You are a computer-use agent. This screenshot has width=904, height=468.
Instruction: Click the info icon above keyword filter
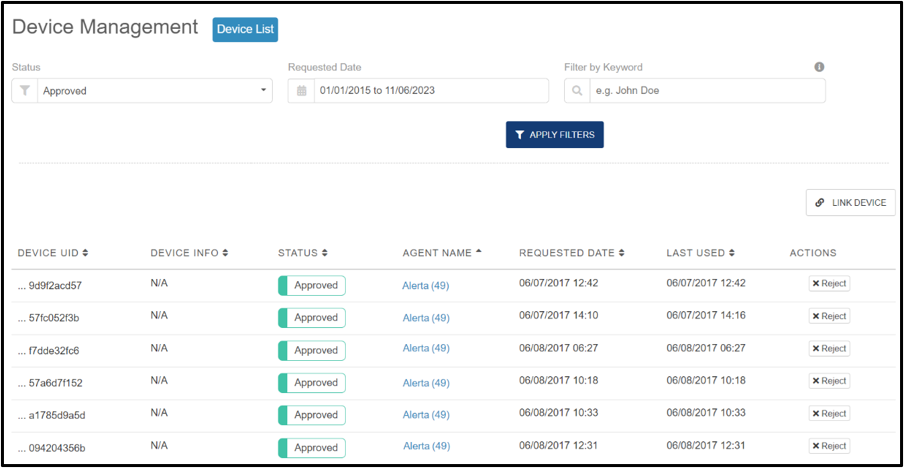819,67
